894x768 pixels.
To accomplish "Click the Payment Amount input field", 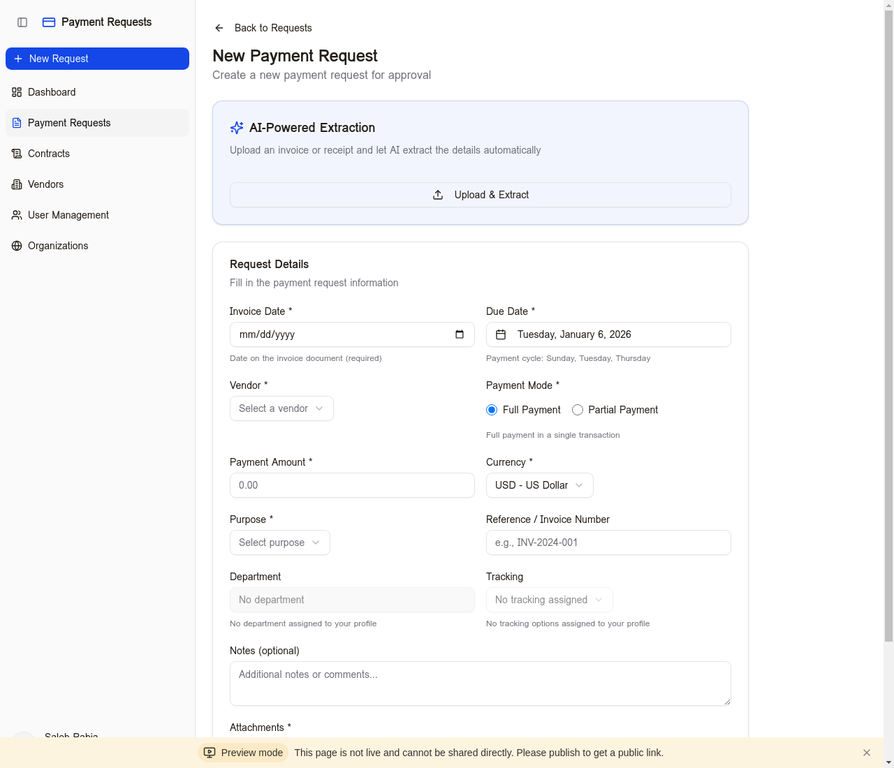I will coord(352,485).
